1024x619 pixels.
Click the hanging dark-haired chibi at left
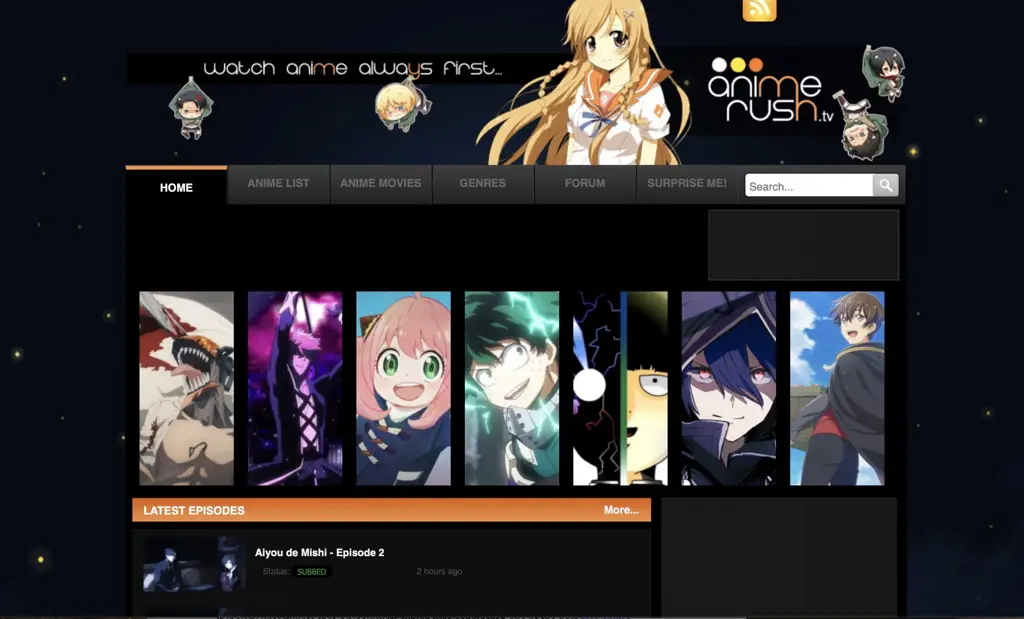point(191,109)
